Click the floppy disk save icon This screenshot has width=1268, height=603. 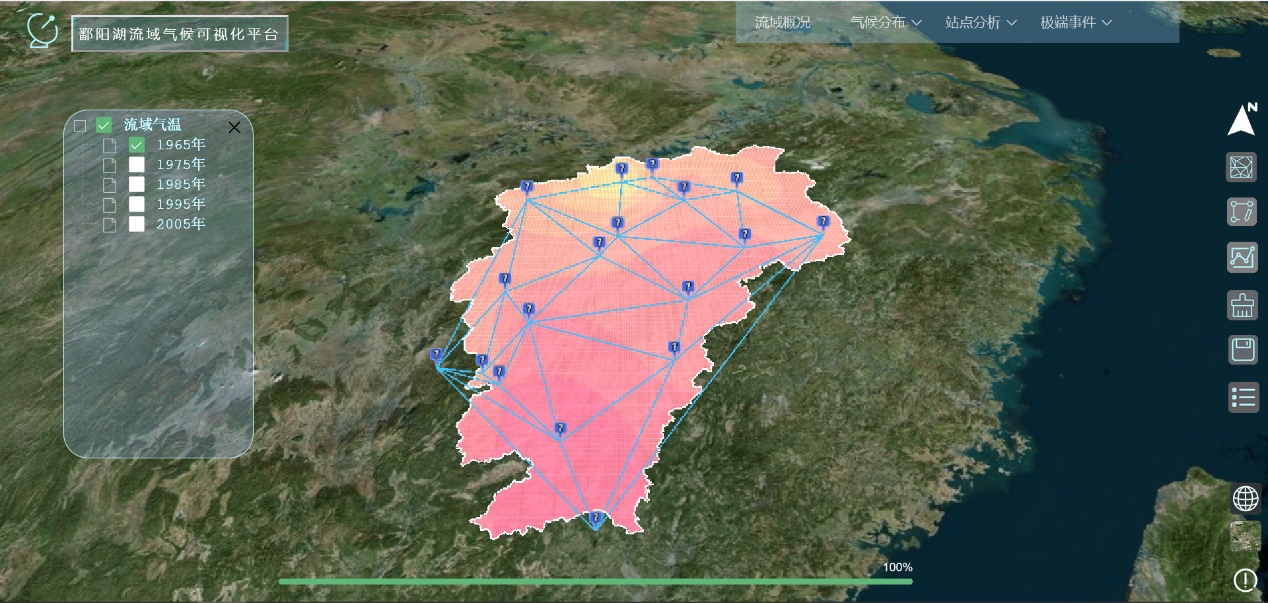[x=1242, y=350]
